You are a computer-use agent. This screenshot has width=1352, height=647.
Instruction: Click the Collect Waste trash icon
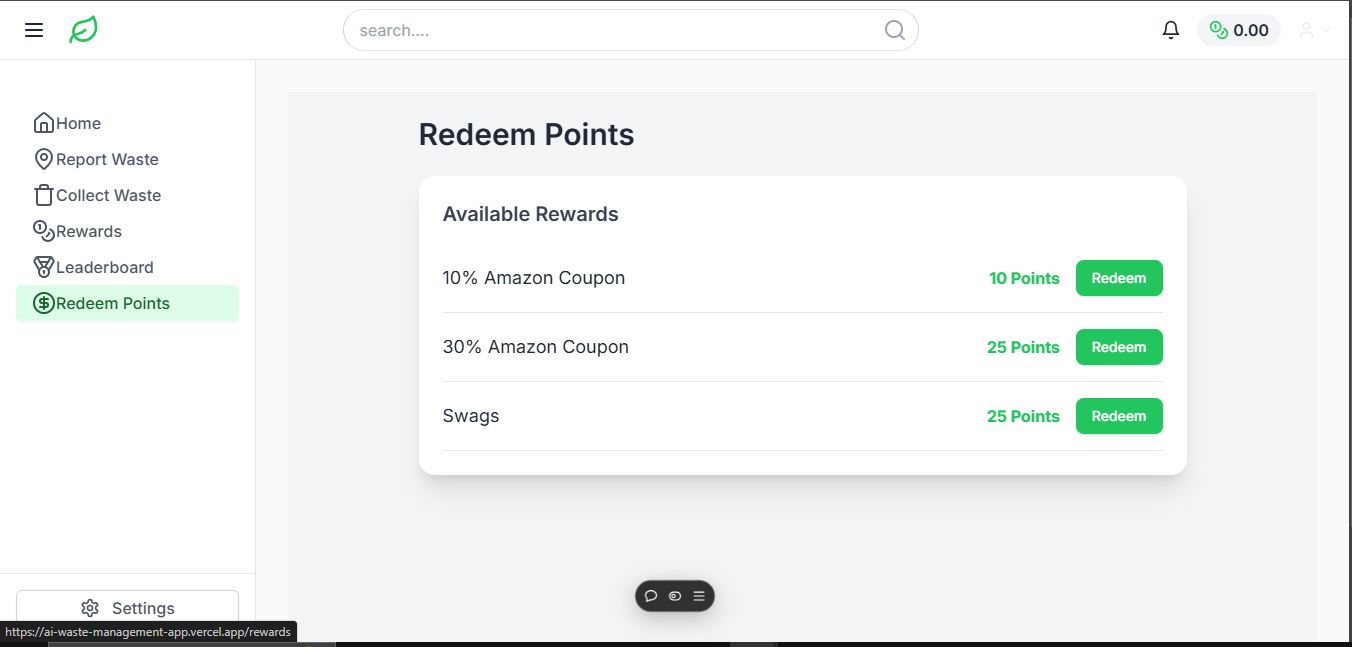pos(43,194)
